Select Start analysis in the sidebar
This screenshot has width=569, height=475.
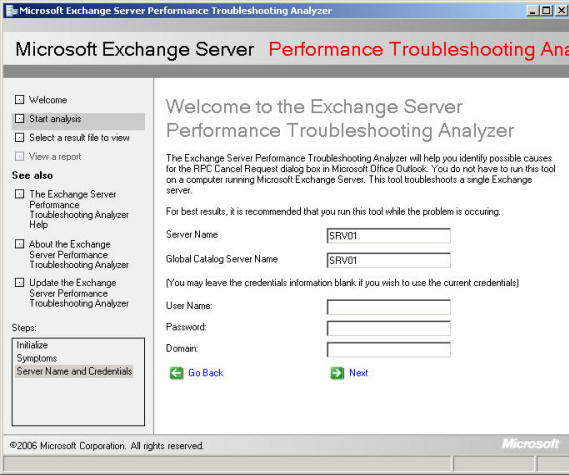(x=55, y=119)
